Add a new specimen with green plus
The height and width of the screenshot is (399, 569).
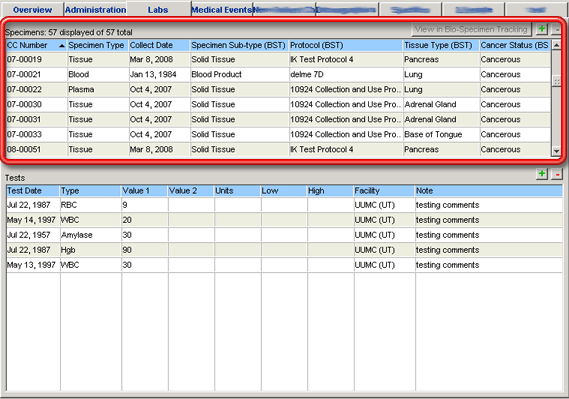[541, 29]
